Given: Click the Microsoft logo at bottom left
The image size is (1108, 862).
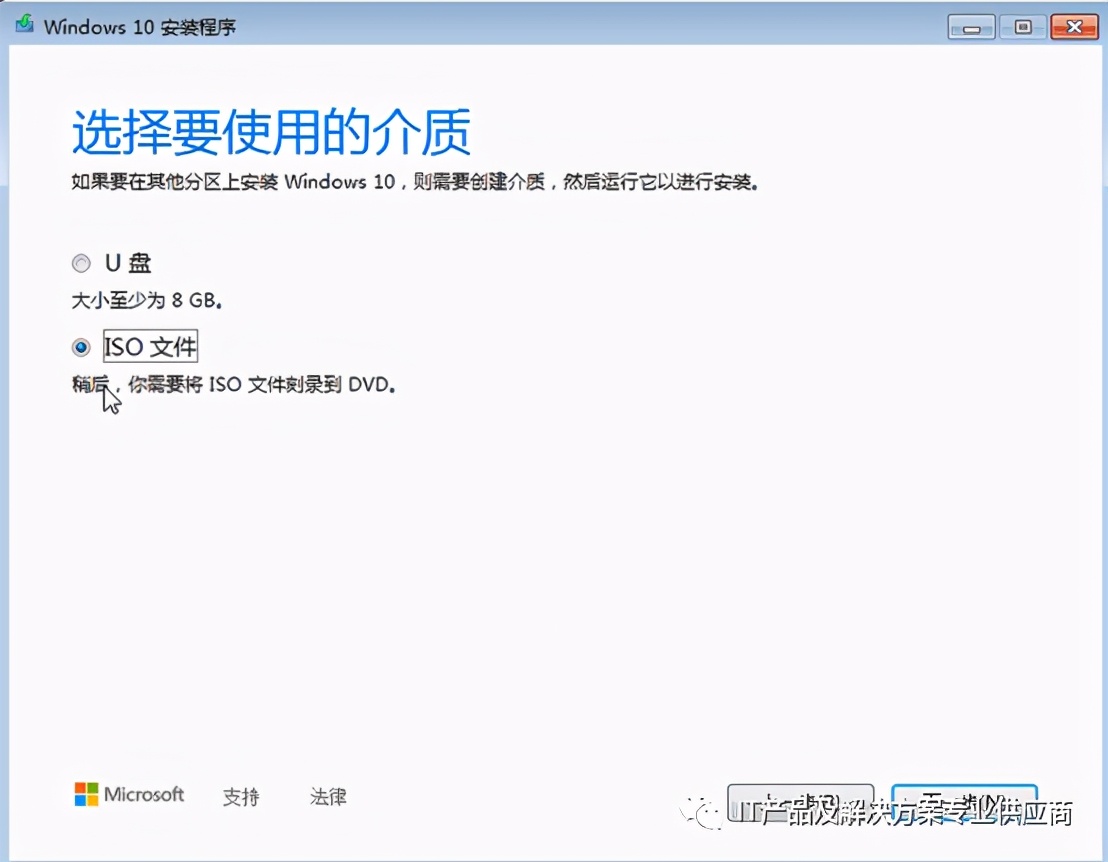Looking at the screenshot, I should [128, 796].
